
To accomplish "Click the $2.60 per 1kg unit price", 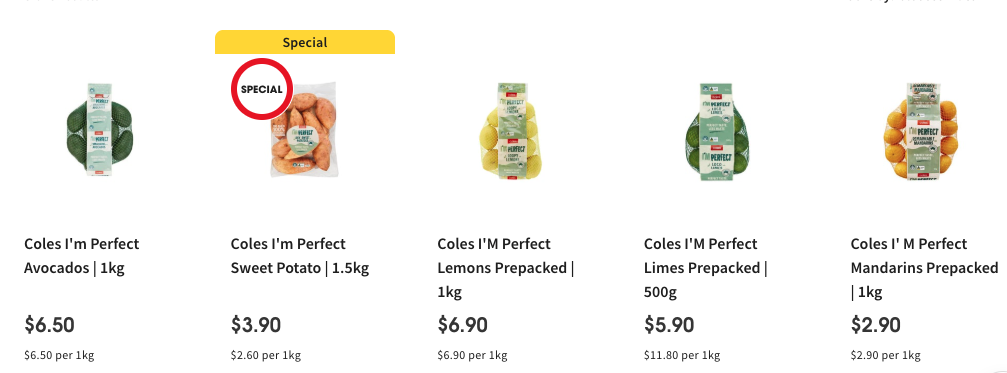I will pos(266,355).
